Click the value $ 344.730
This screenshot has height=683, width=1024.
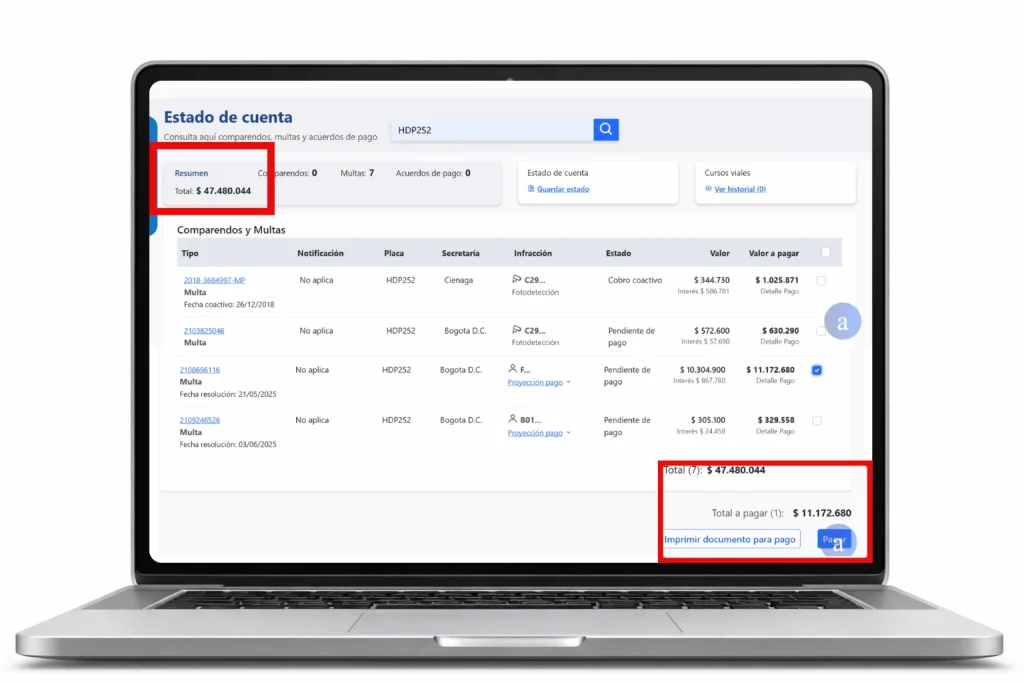point(711,279)
